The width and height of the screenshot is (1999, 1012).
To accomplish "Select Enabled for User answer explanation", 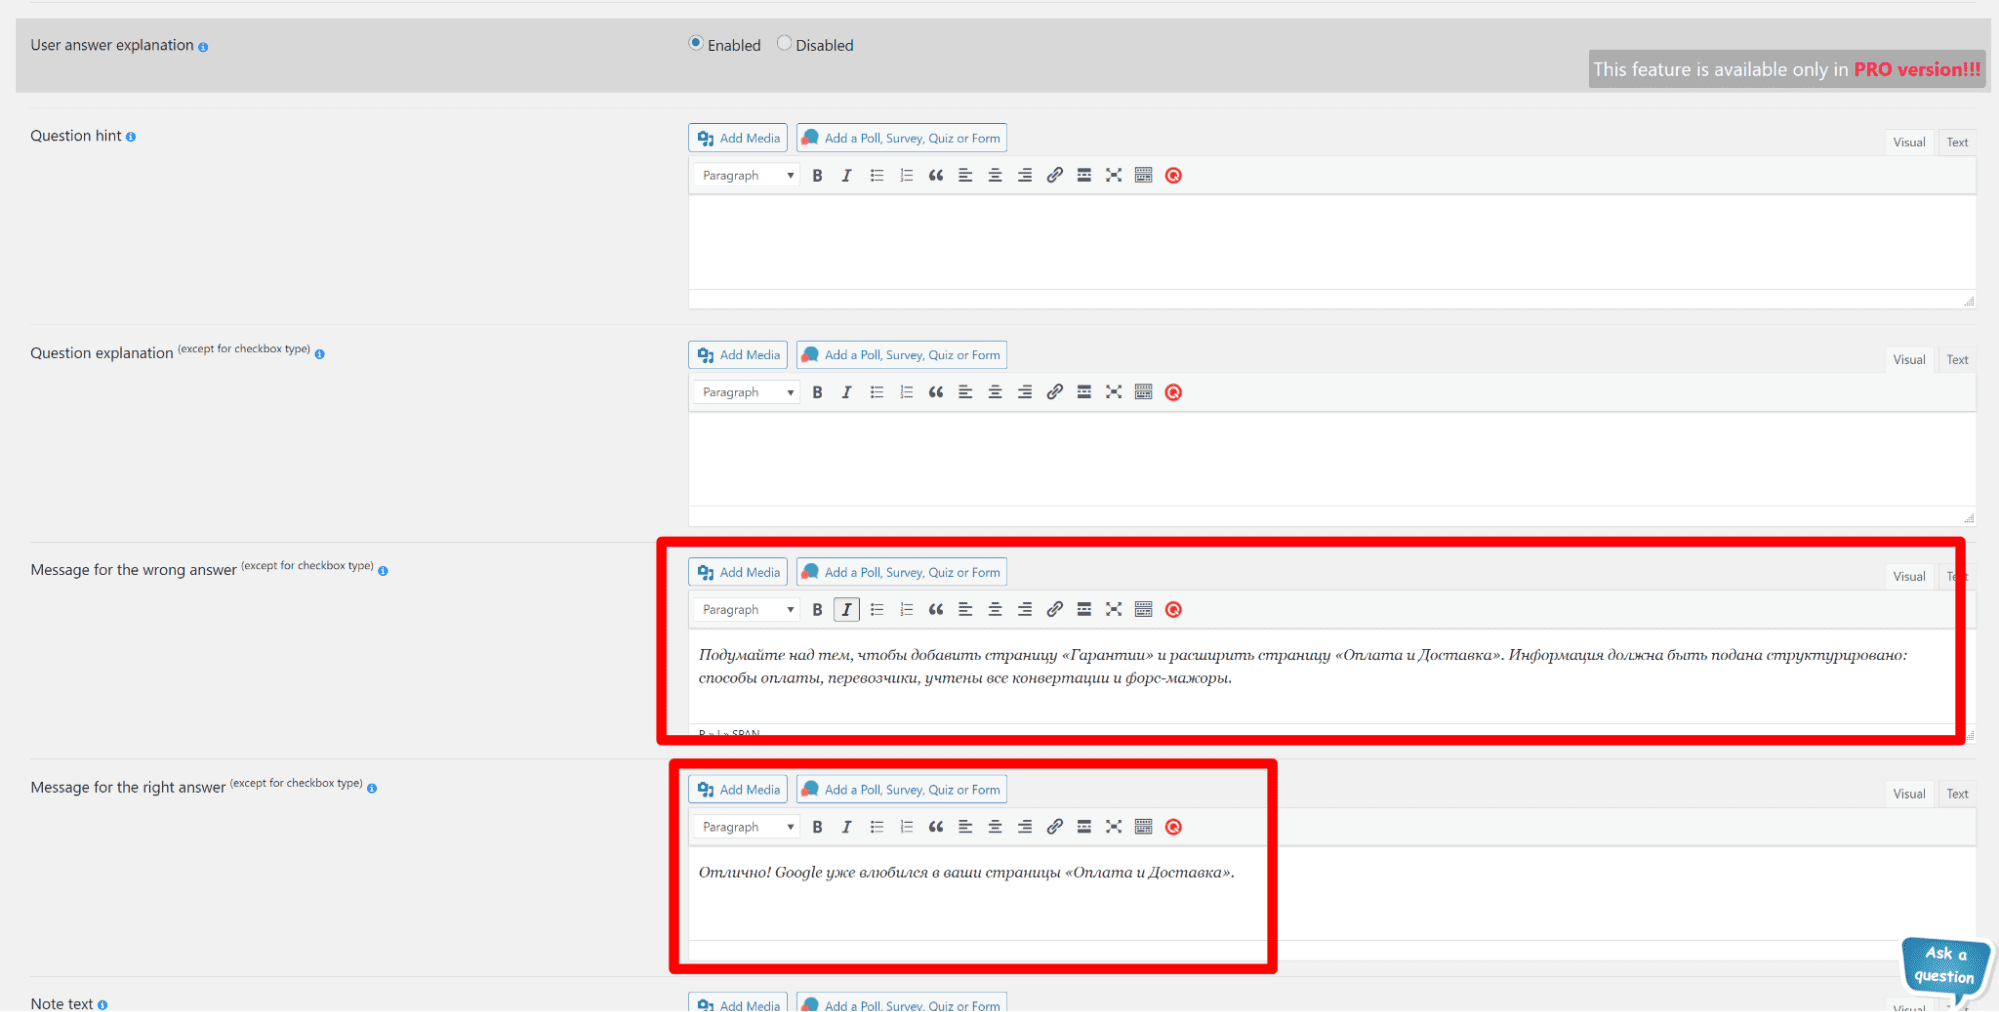I will 696,44.
